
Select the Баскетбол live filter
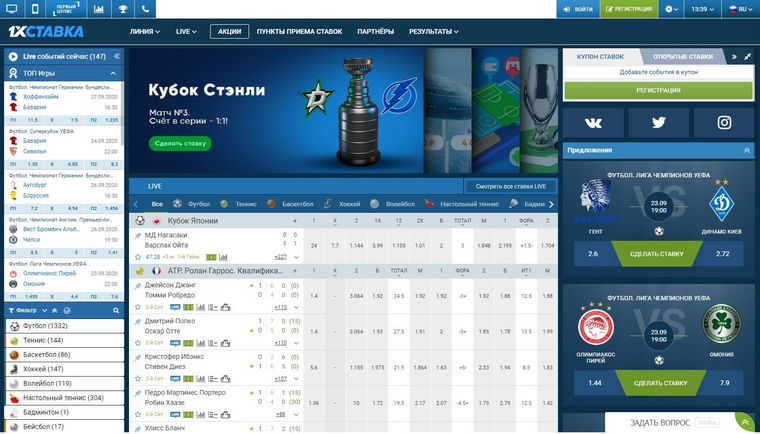(290, 204)
